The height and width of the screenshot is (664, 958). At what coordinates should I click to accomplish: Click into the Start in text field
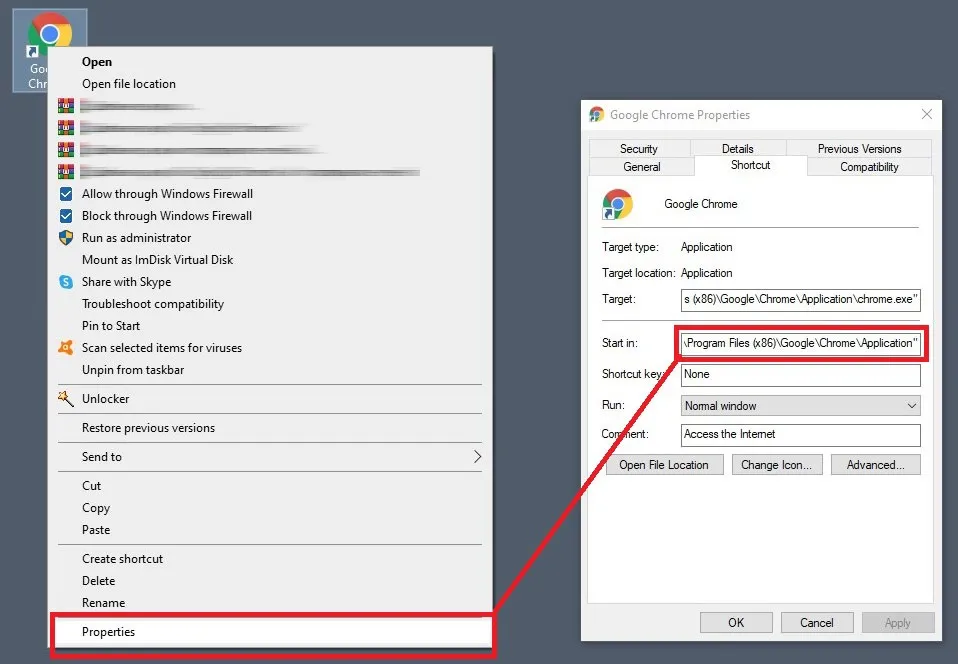point(800,343)
